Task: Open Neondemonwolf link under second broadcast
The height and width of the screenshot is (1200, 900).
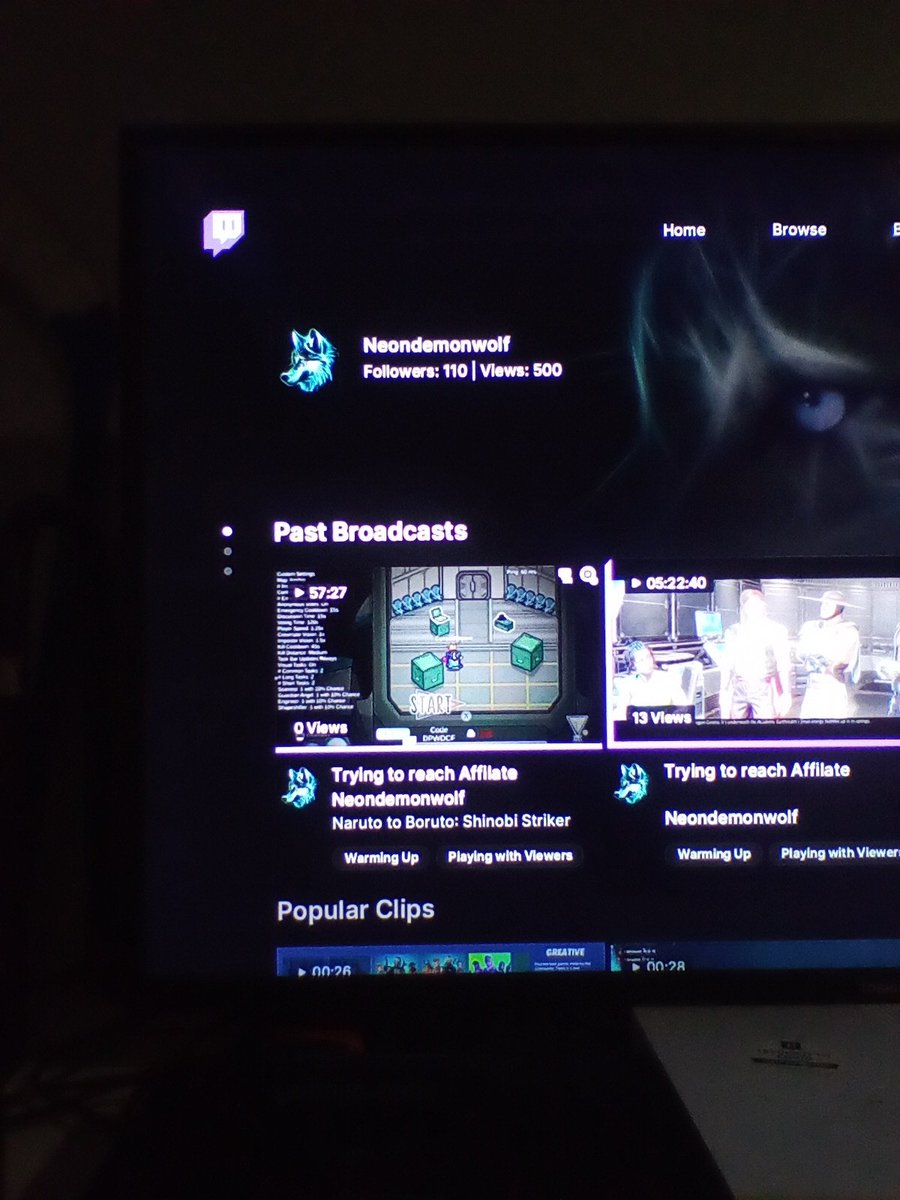Action: (x=731, y=818)
